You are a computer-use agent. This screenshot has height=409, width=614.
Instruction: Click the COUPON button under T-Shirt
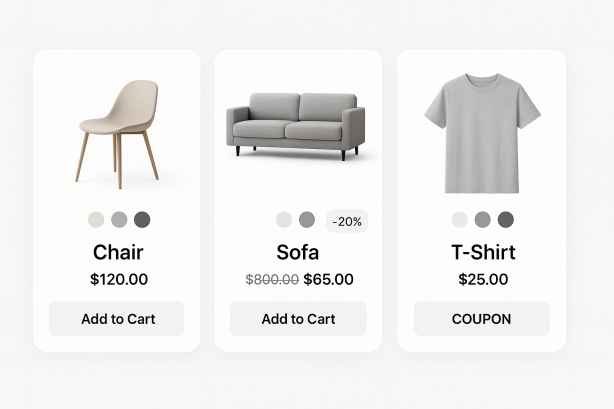(x=482, y=319)
